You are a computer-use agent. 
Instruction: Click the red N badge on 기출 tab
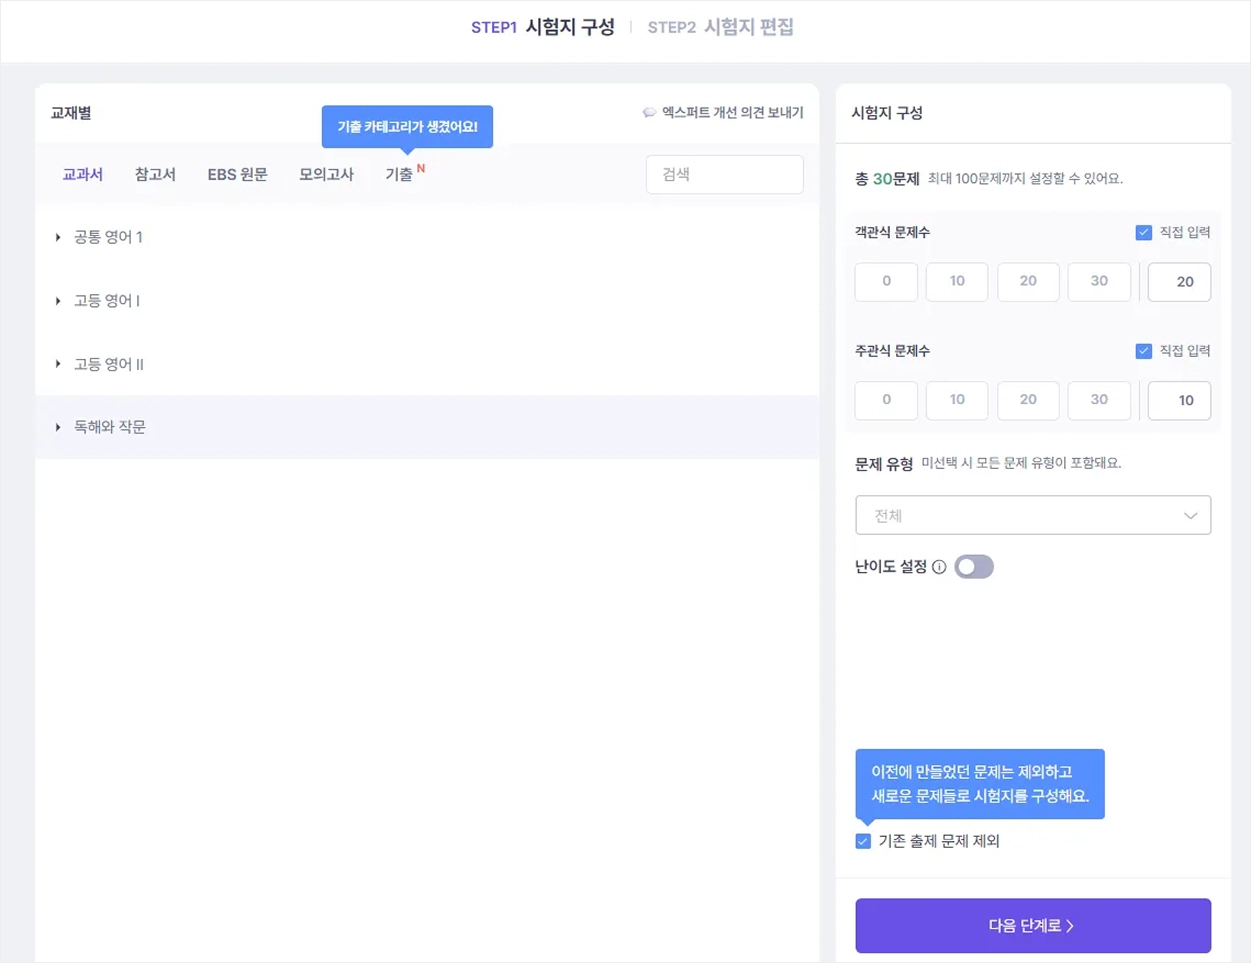[421, 168]
